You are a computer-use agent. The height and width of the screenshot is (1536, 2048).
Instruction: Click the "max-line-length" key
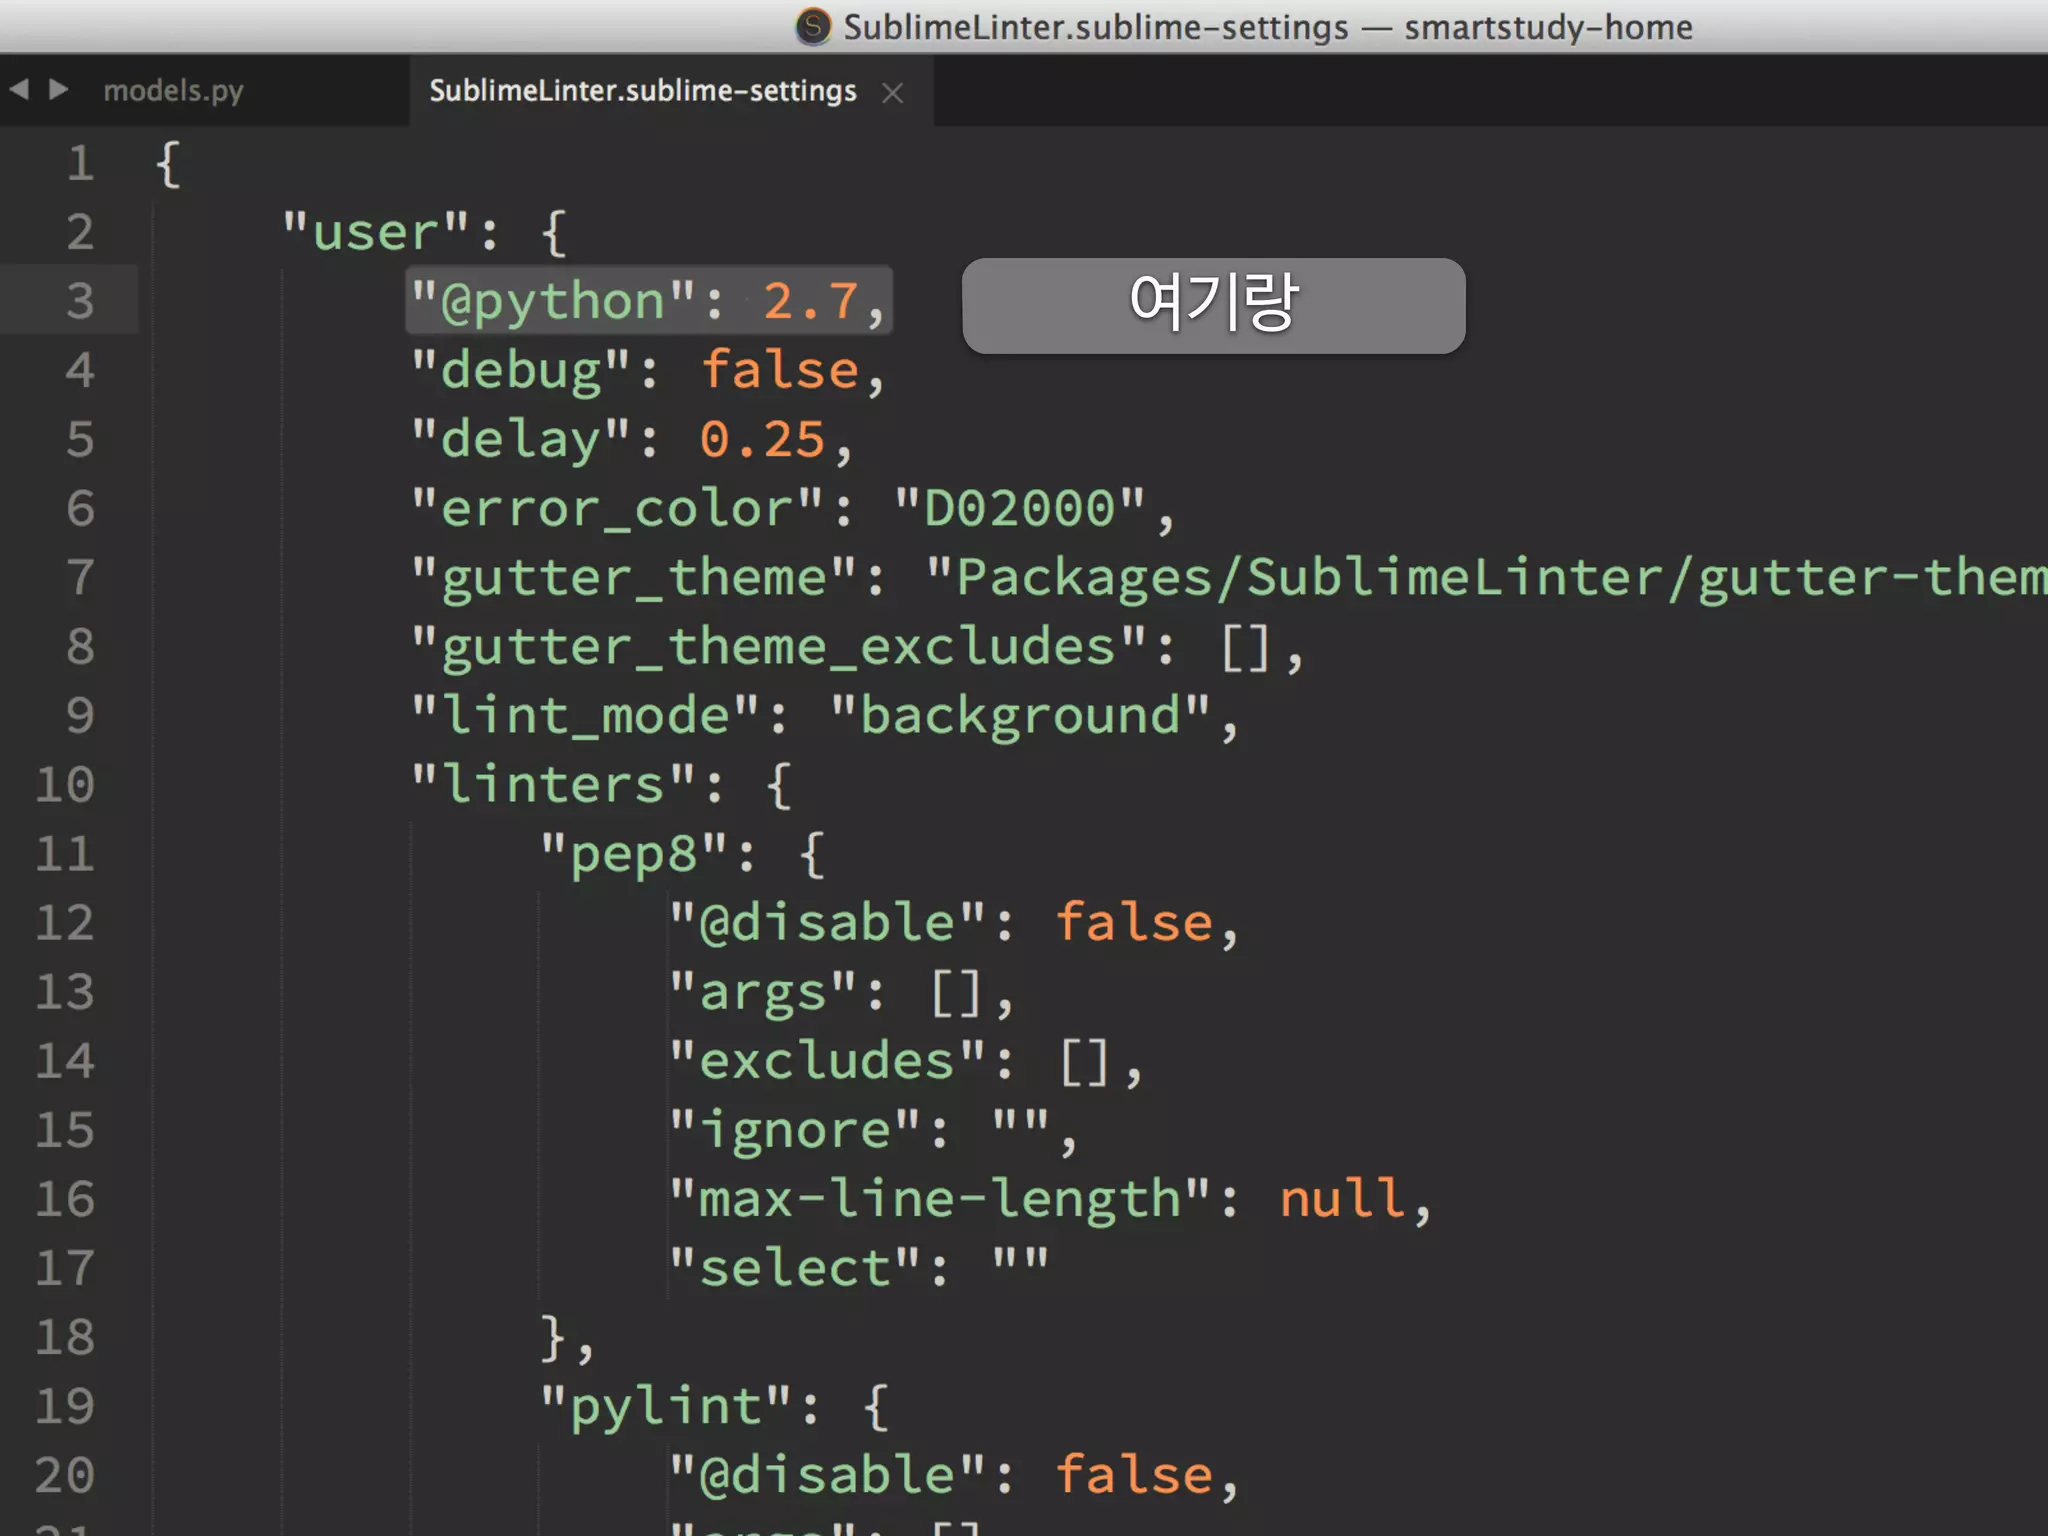click(x=940, y=1199)
